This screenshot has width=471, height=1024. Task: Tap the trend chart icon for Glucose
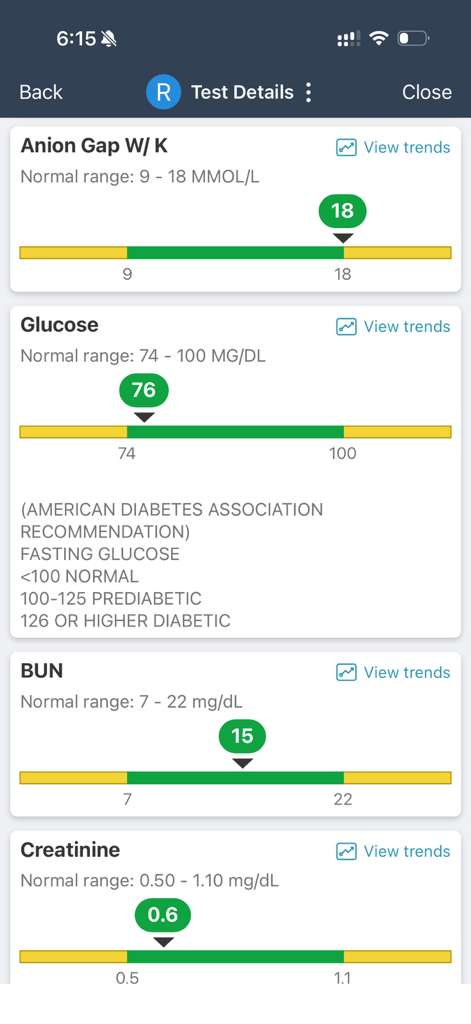pos(346,327)
